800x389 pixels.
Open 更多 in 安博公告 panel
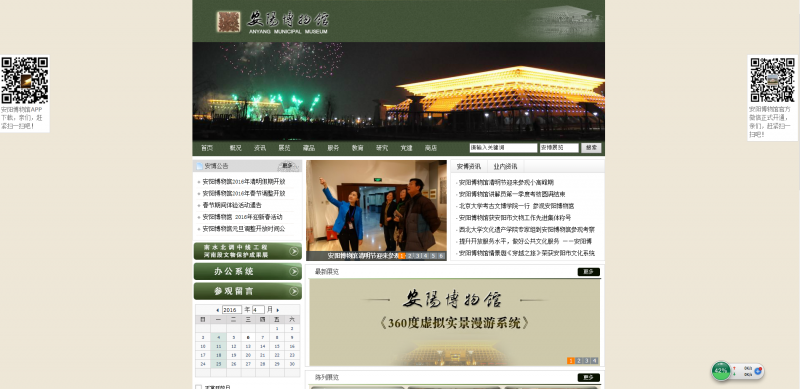click(x=288, y=166)
